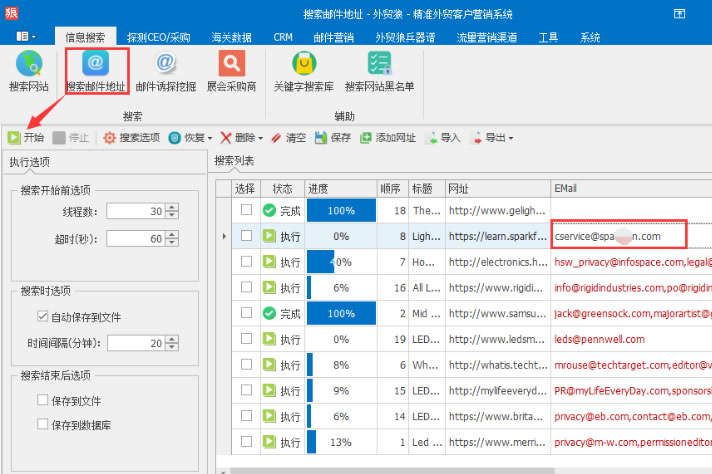Select the 搜索邮件地址 tool icon
712x474 pixels.
coord(96,70)
